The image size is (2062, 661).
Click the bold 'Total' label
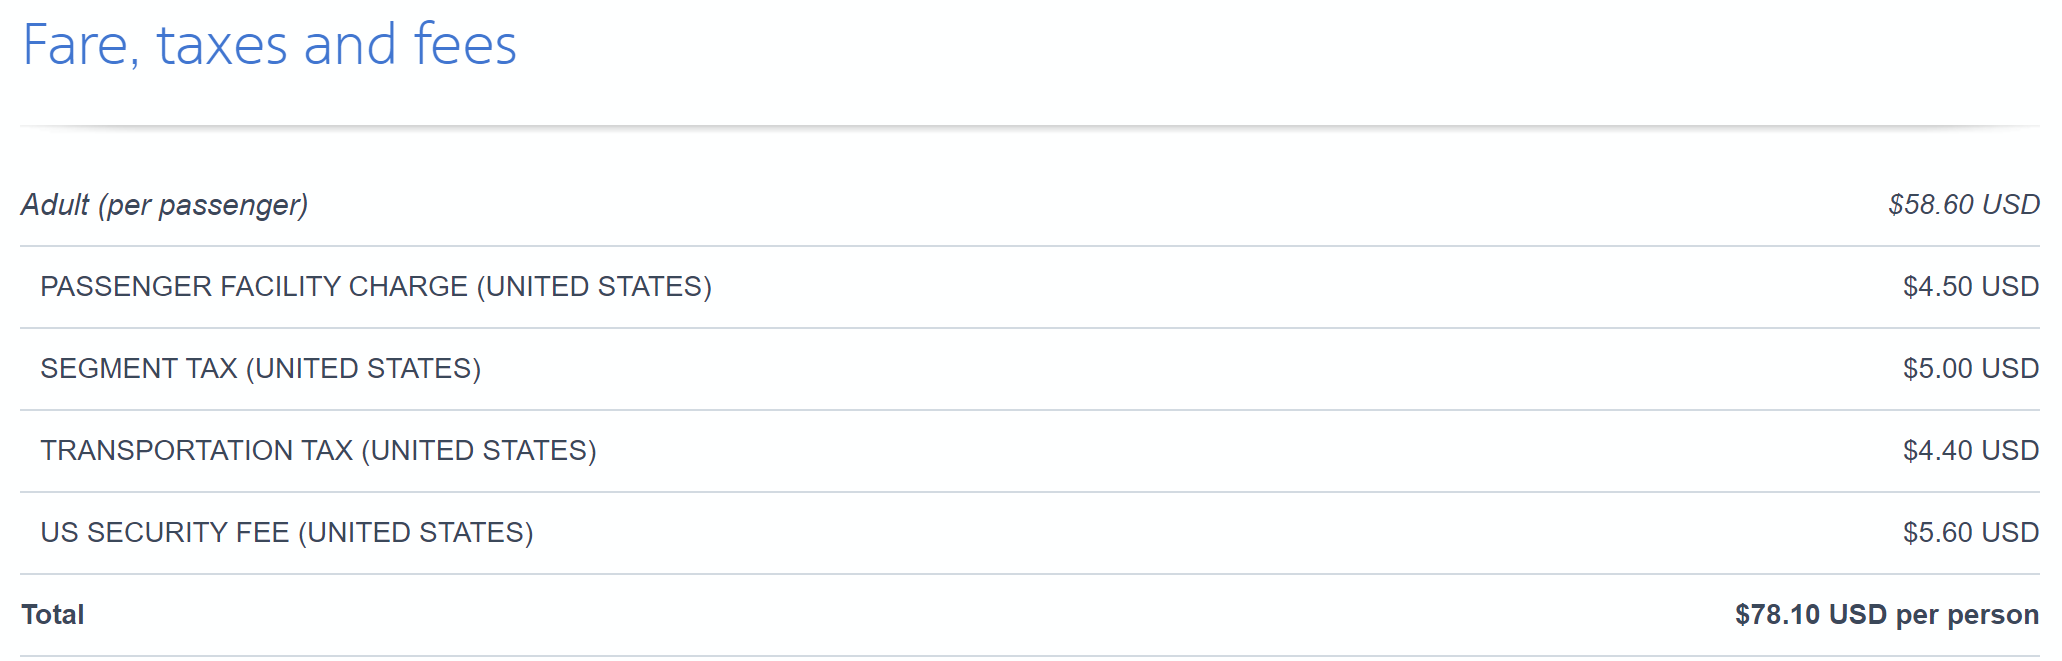pos(53,615)
